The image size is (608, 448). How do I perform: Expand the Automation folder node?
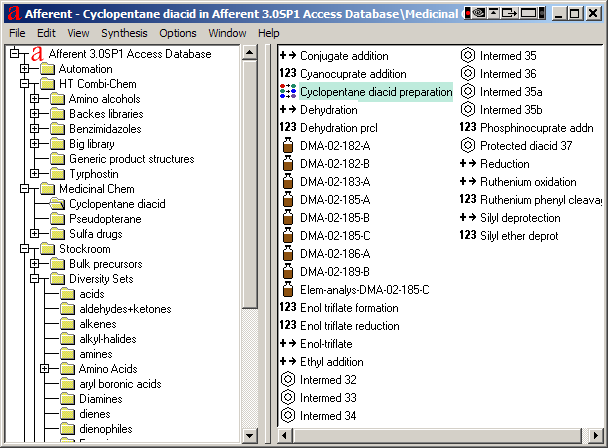(25, 69)
